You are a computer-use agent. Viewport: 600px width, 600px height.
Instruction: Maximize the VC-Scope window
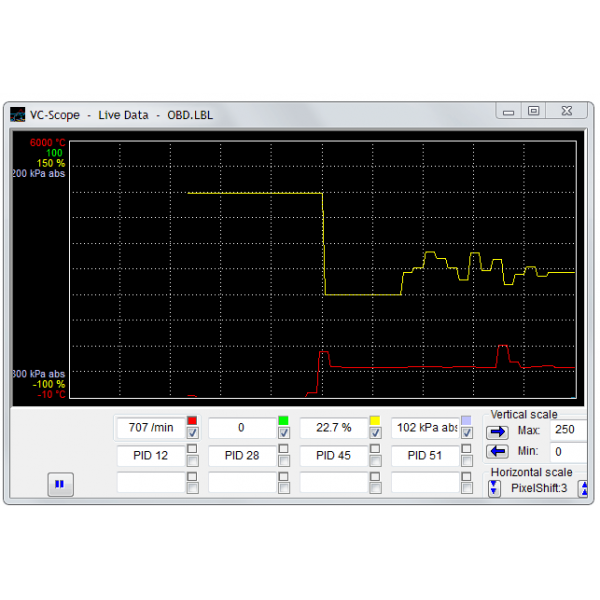coord(533,111)
